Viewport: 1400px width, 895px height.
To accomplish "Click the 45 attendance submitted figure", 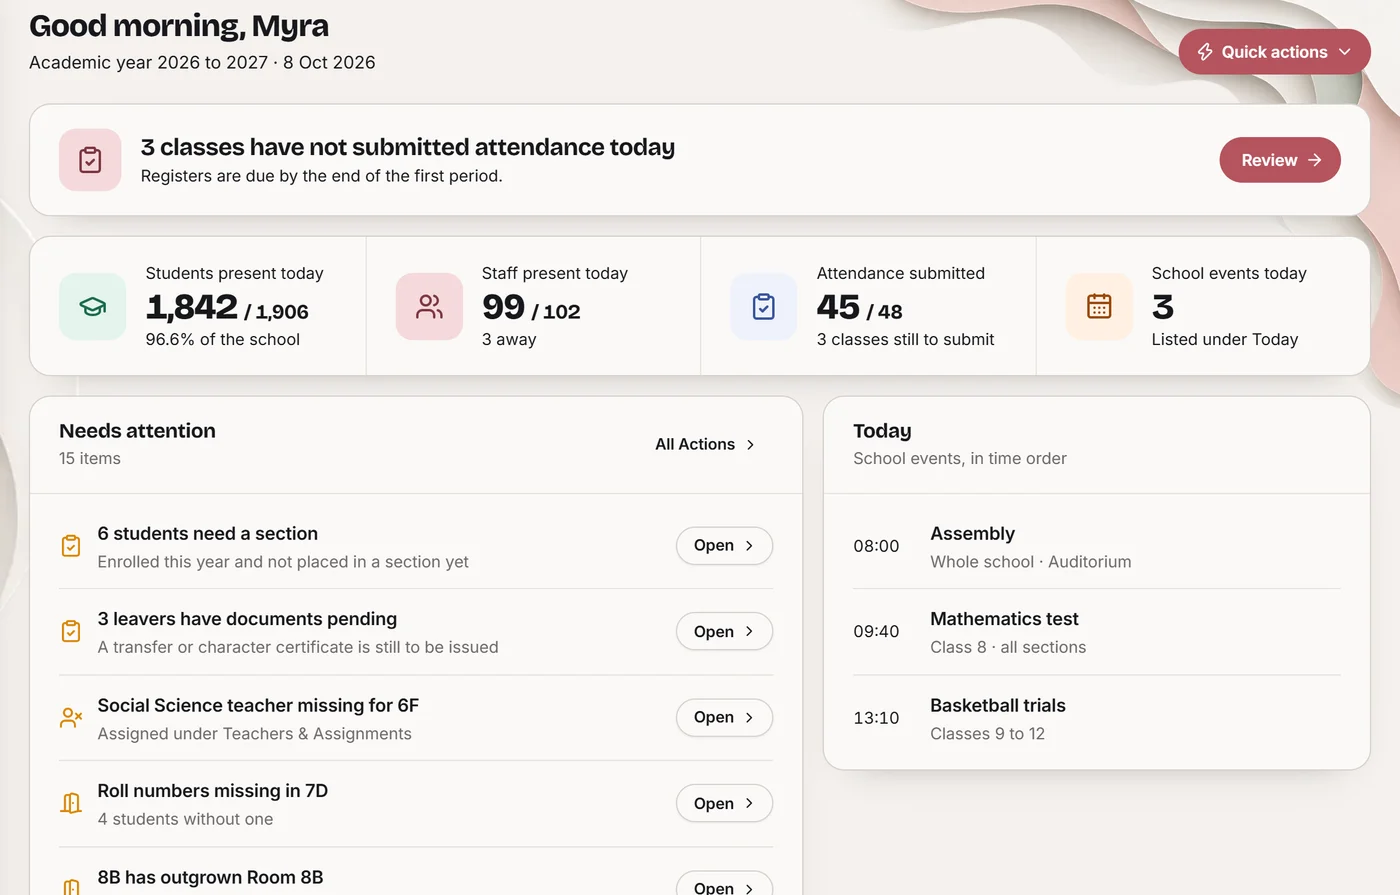I will (x=838, y=307).
